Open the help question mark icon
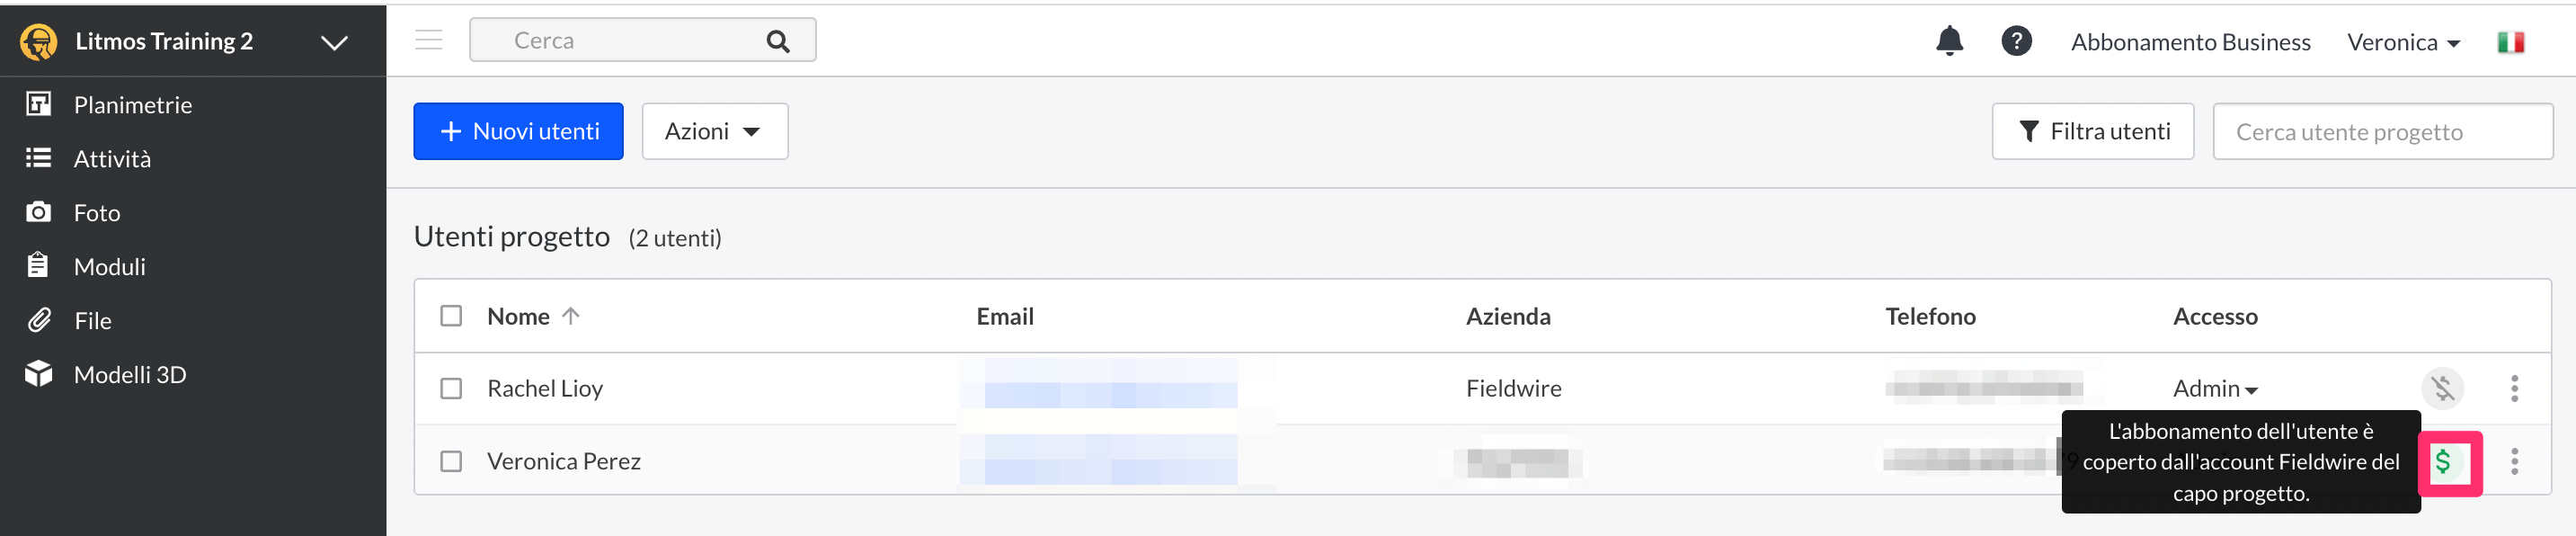Viewport: 2576px width, 536px height. coord(2016,41)
